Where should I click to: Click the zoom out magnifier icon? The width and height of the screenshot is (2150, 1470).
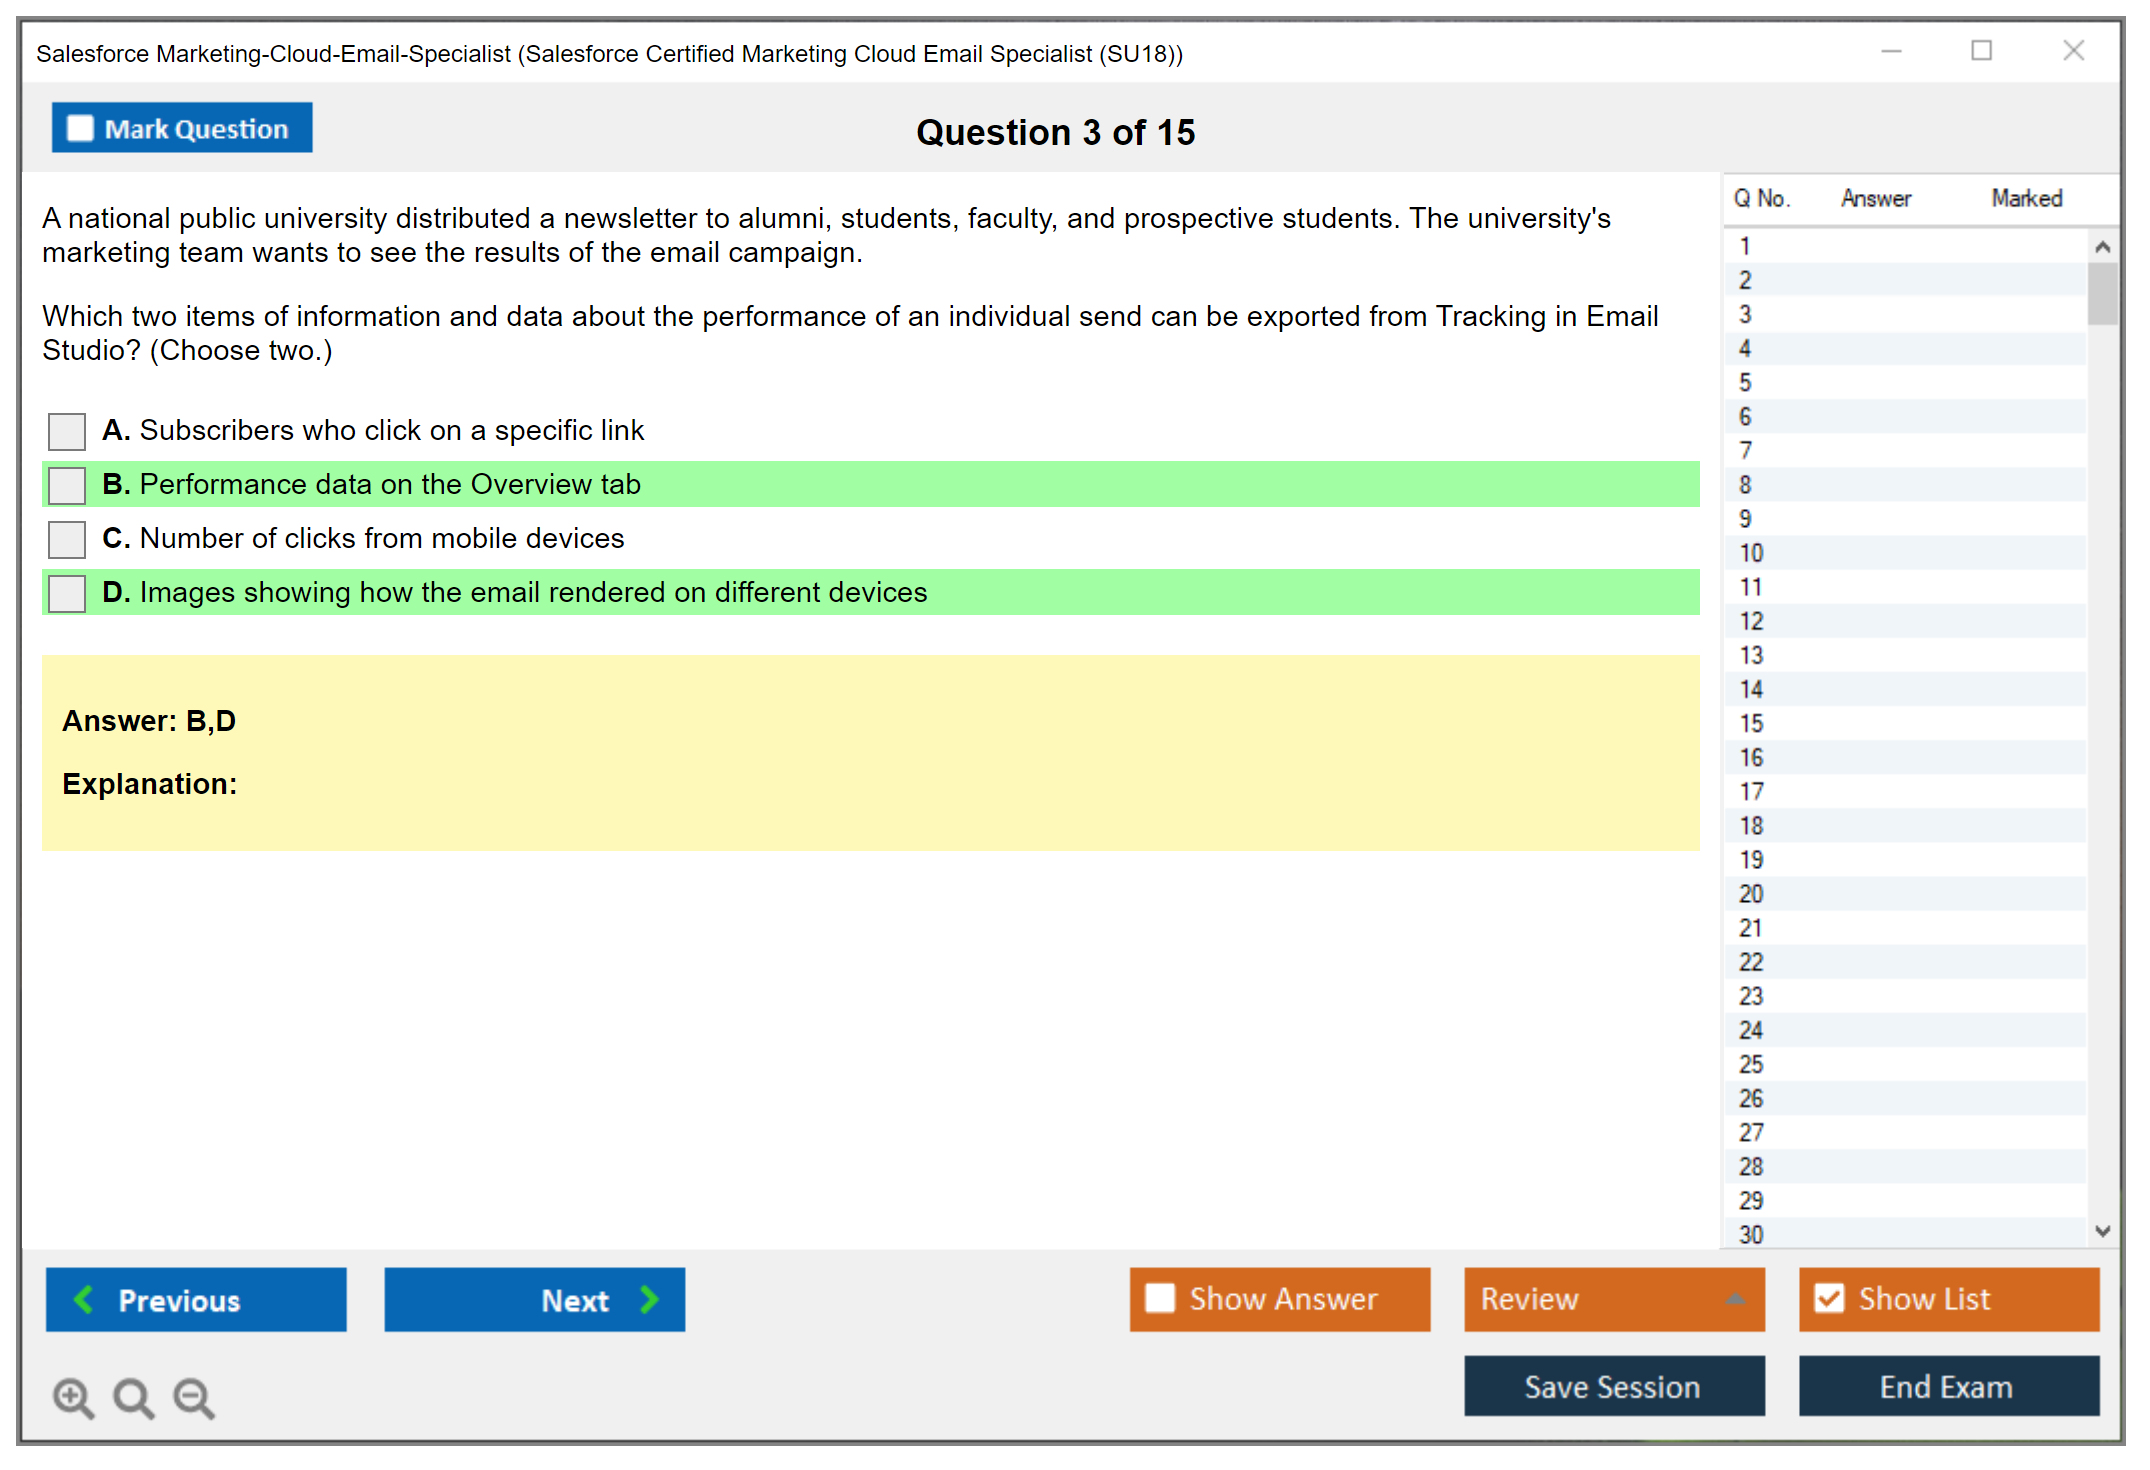pyautogui.click(x=194, y=1397)
